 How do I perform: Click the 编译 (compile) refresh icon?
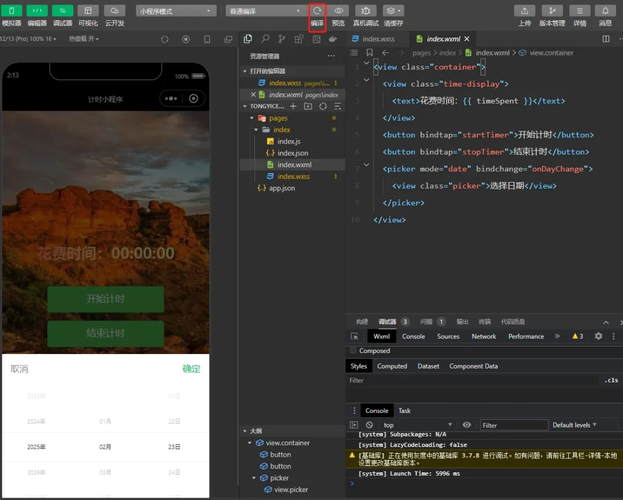[317, 10]
